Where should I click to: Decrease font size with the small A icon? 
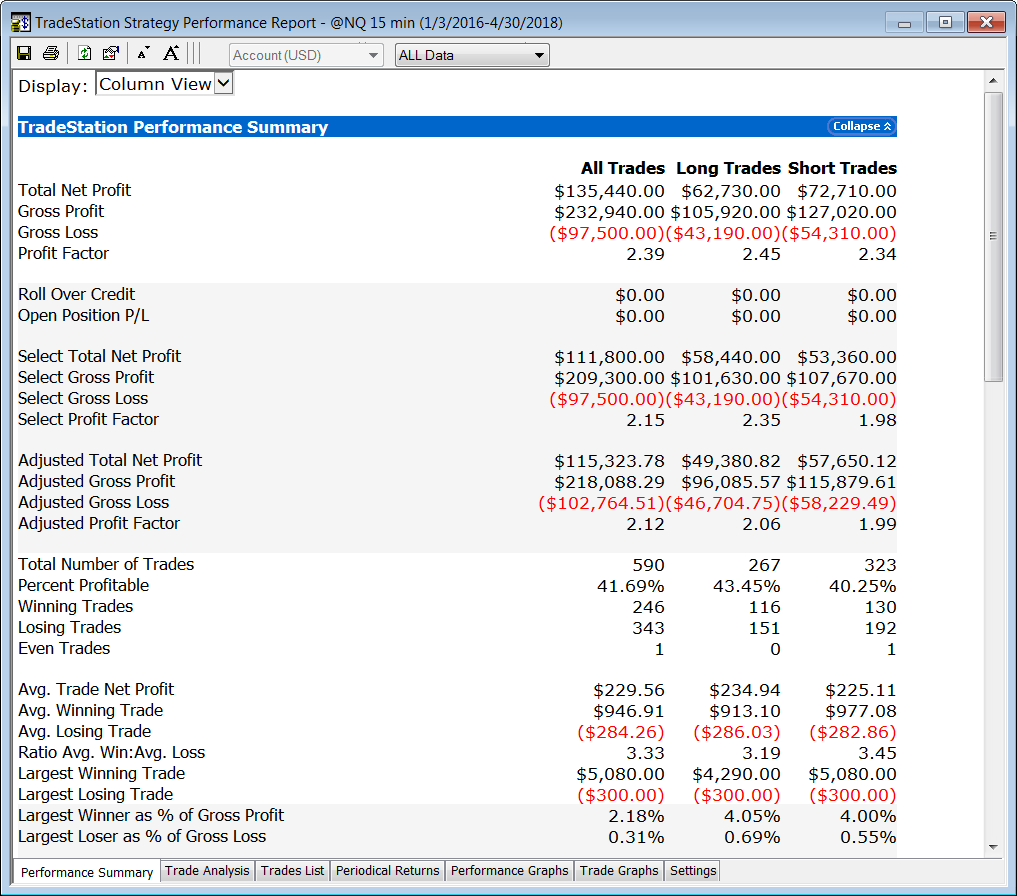click(143, 54)
